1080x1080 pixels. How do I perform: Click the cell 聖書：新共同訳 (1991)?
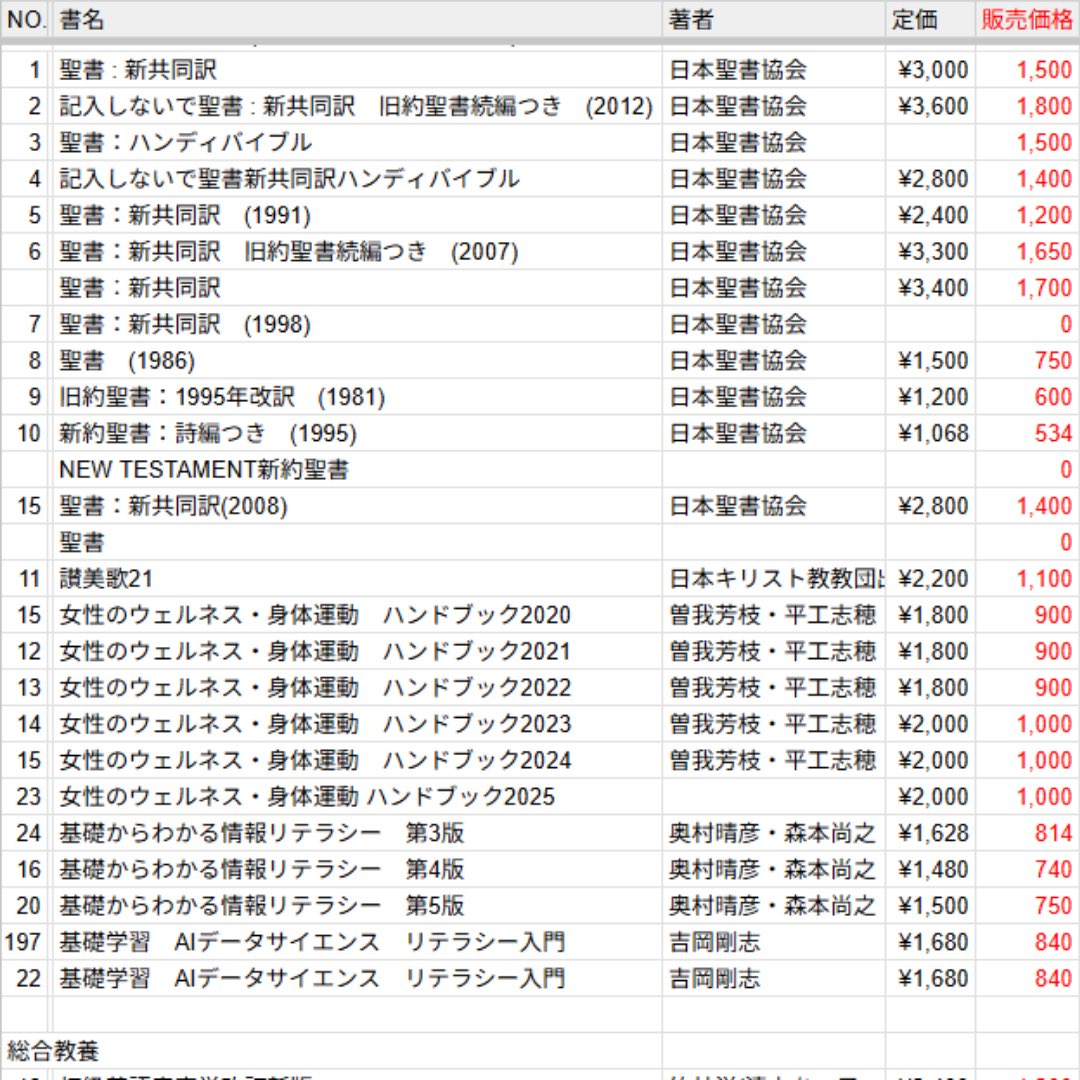[357, 215]
